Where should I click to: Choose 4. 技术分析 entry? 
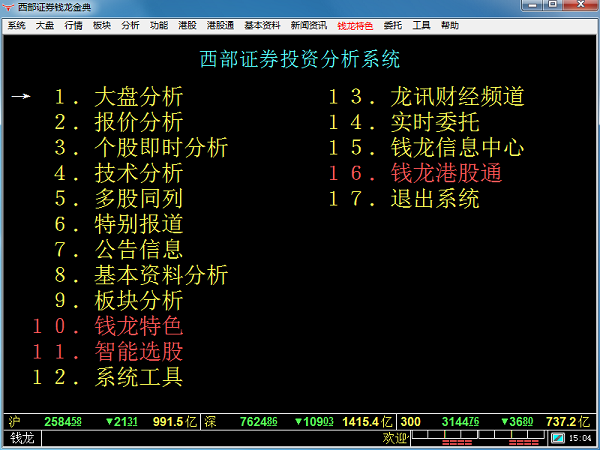point(138,173)
